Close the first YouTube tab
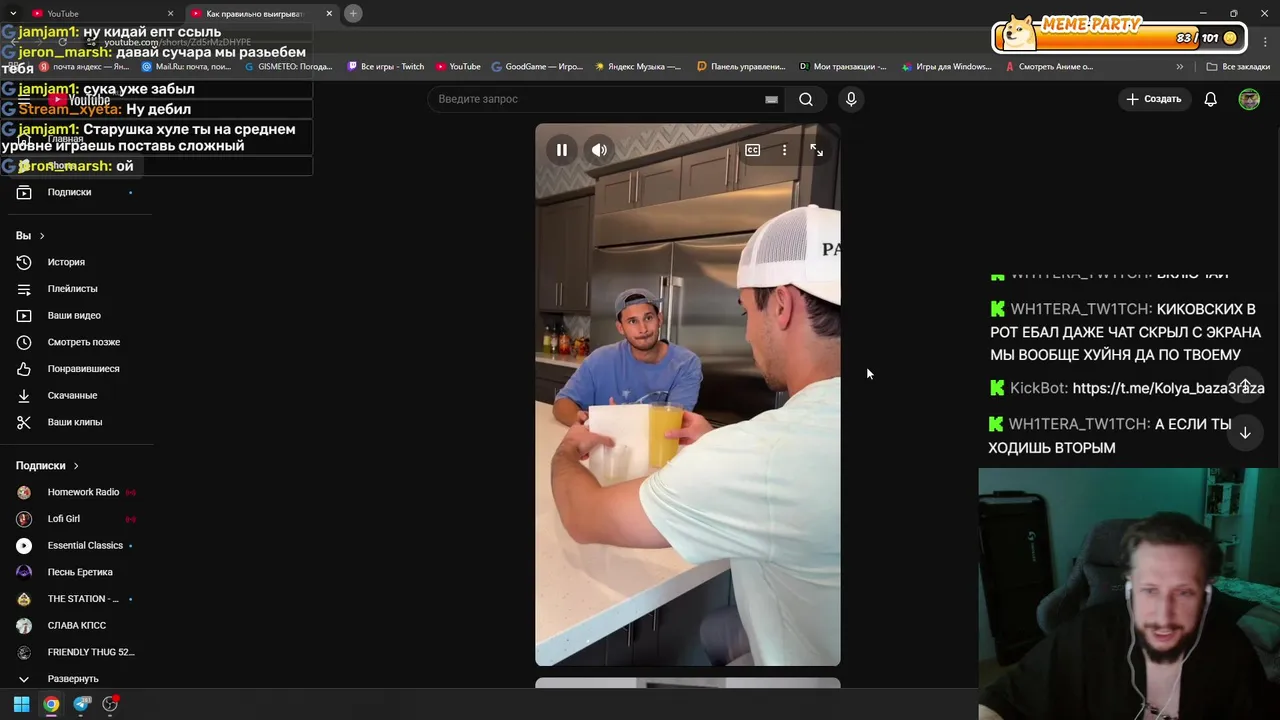The width and height of the screenshot is (1280, 720). pyautogui.click(x=170, y=13)
